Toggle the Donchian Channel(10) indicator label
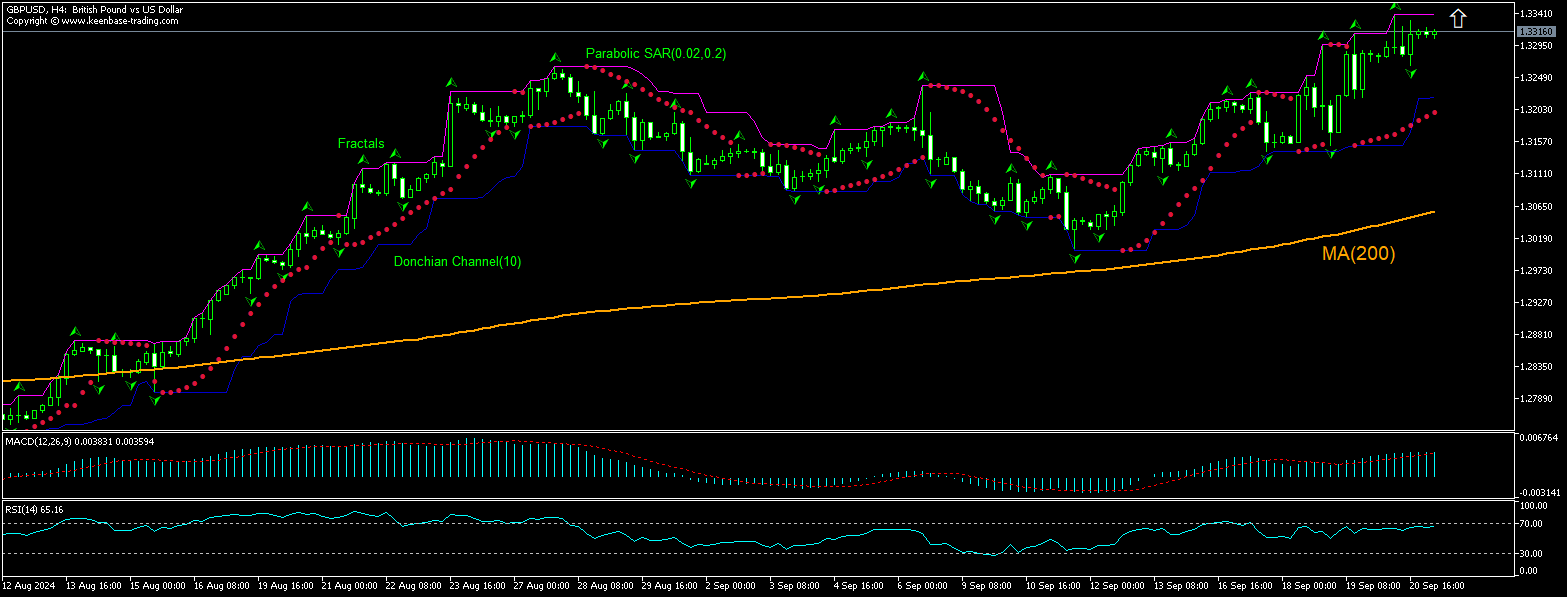 457,262
